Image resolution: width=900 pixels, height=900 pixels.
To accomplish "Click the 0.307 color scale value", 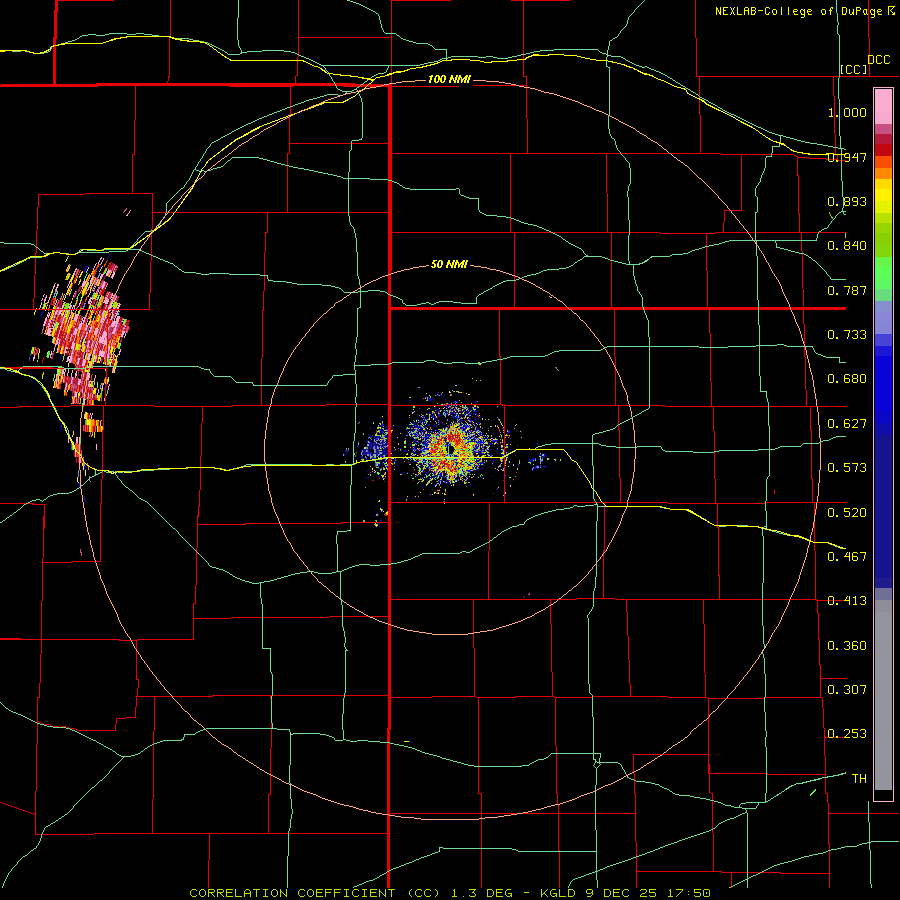I will coord(847,689).
